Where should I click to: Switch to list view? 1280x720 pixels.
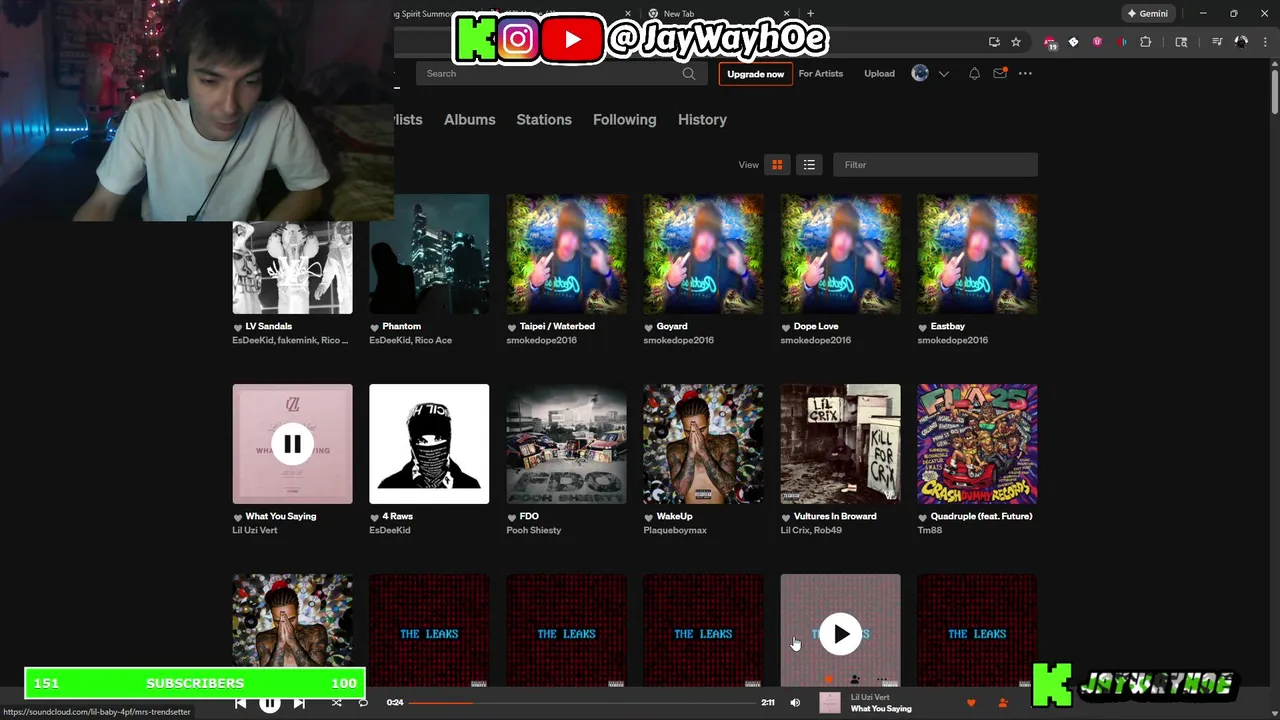pyautogui.click(x=809, y=165)
